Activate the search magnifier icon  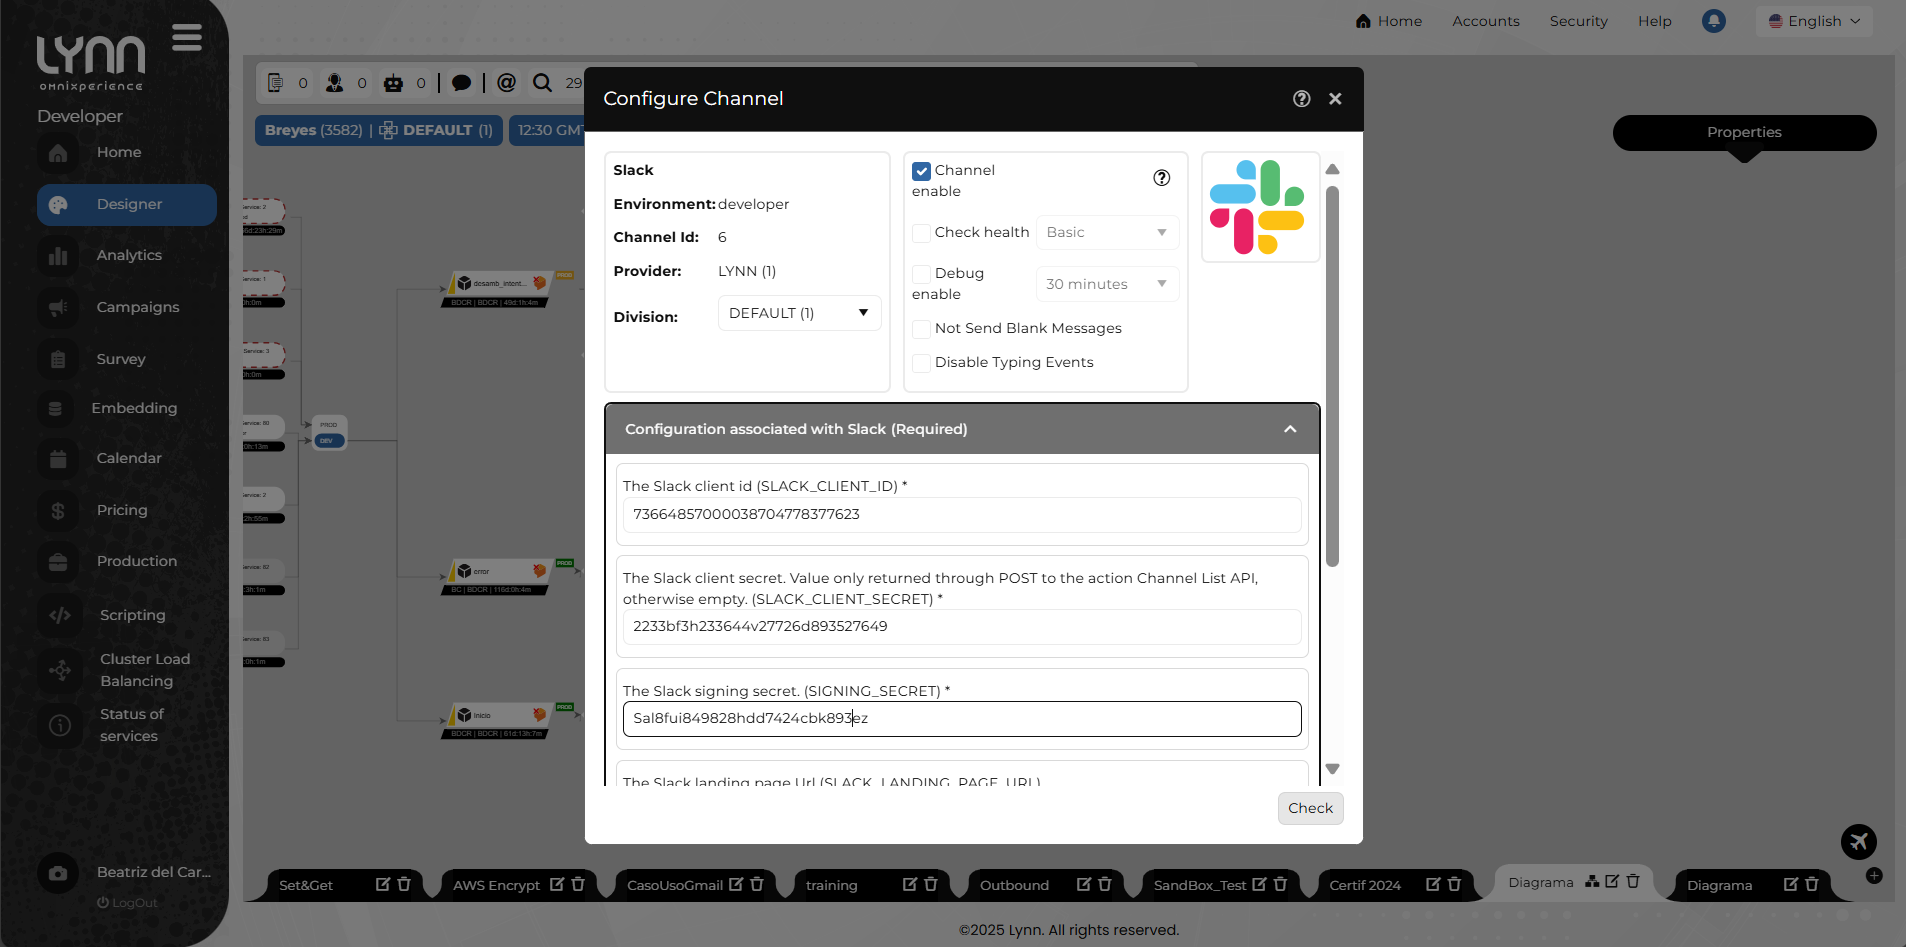(544, 83)
